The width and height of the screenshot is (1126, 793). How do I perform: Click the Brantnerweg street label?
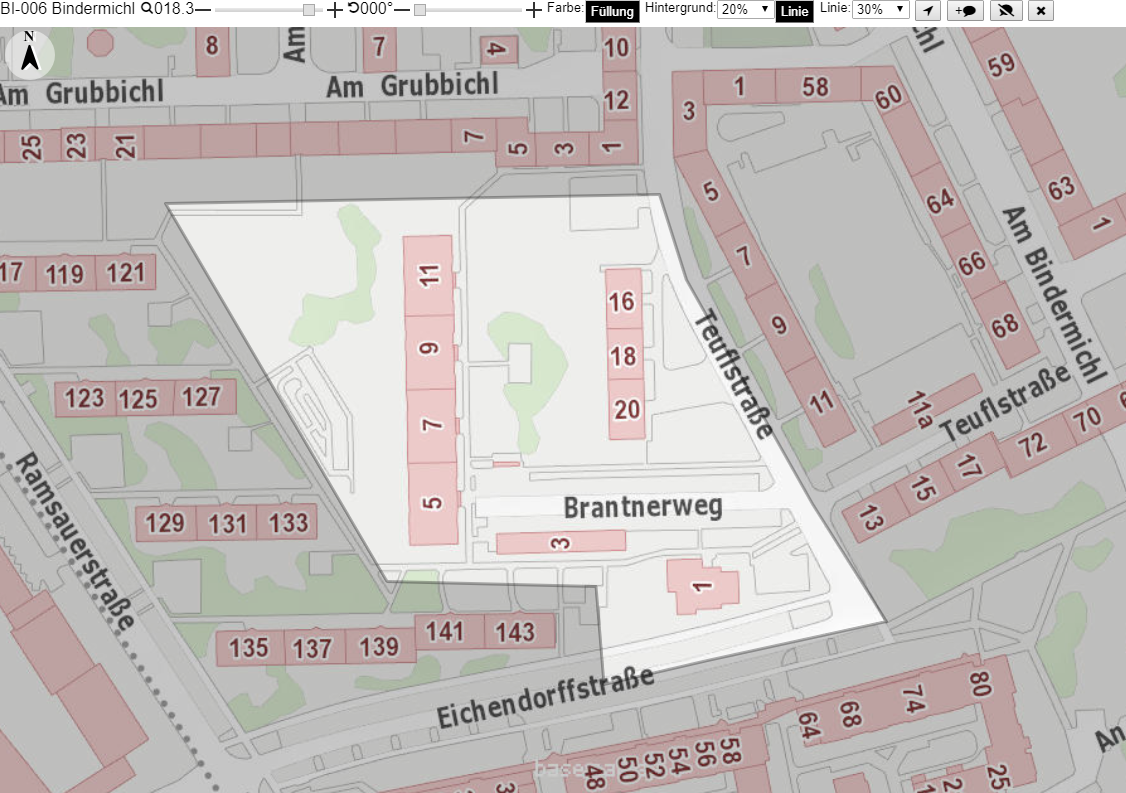point(643,507)
